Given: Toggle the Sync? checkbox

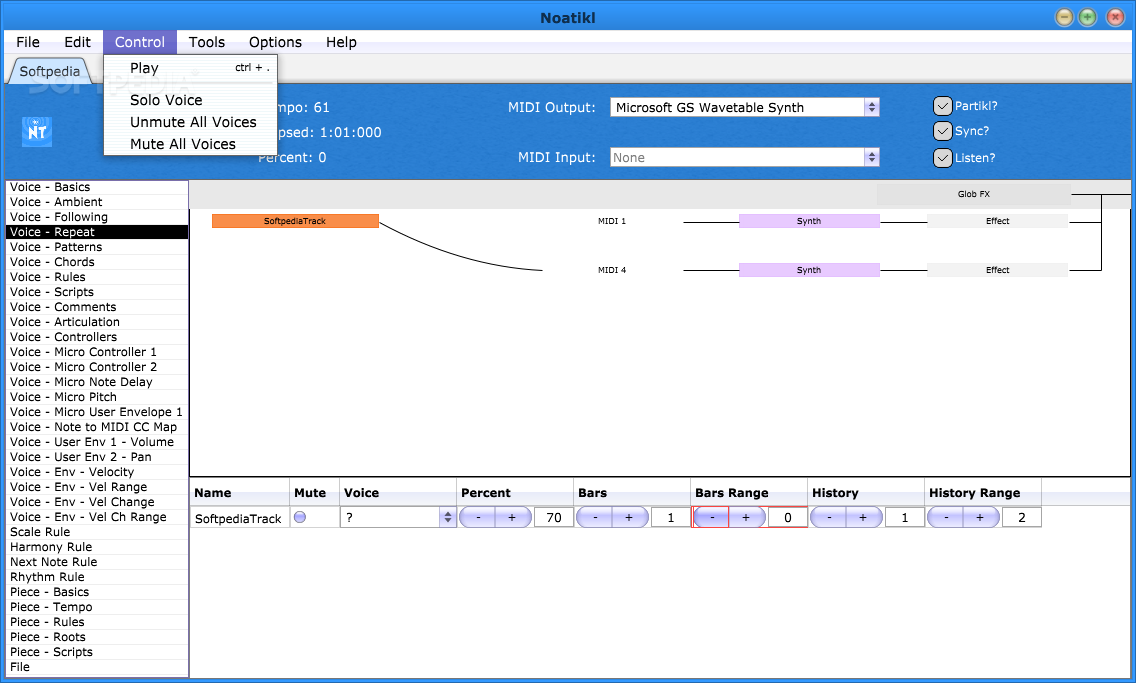Looking at the screenshot, I should coord(943,131).
